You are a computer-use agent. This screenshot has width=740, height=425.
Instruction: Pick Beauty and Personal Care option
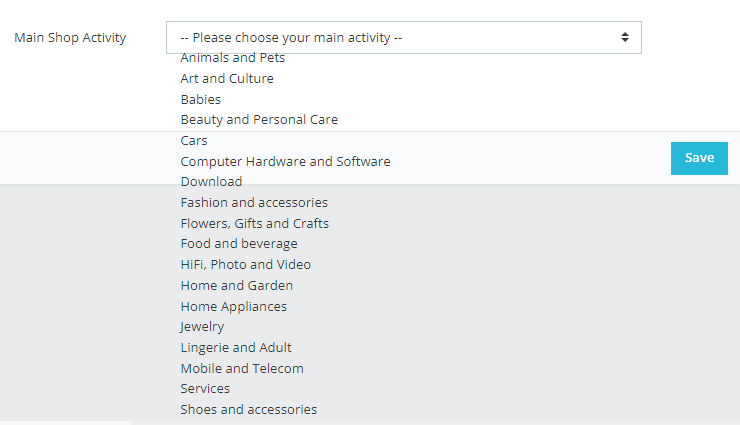tap(259, 119)
